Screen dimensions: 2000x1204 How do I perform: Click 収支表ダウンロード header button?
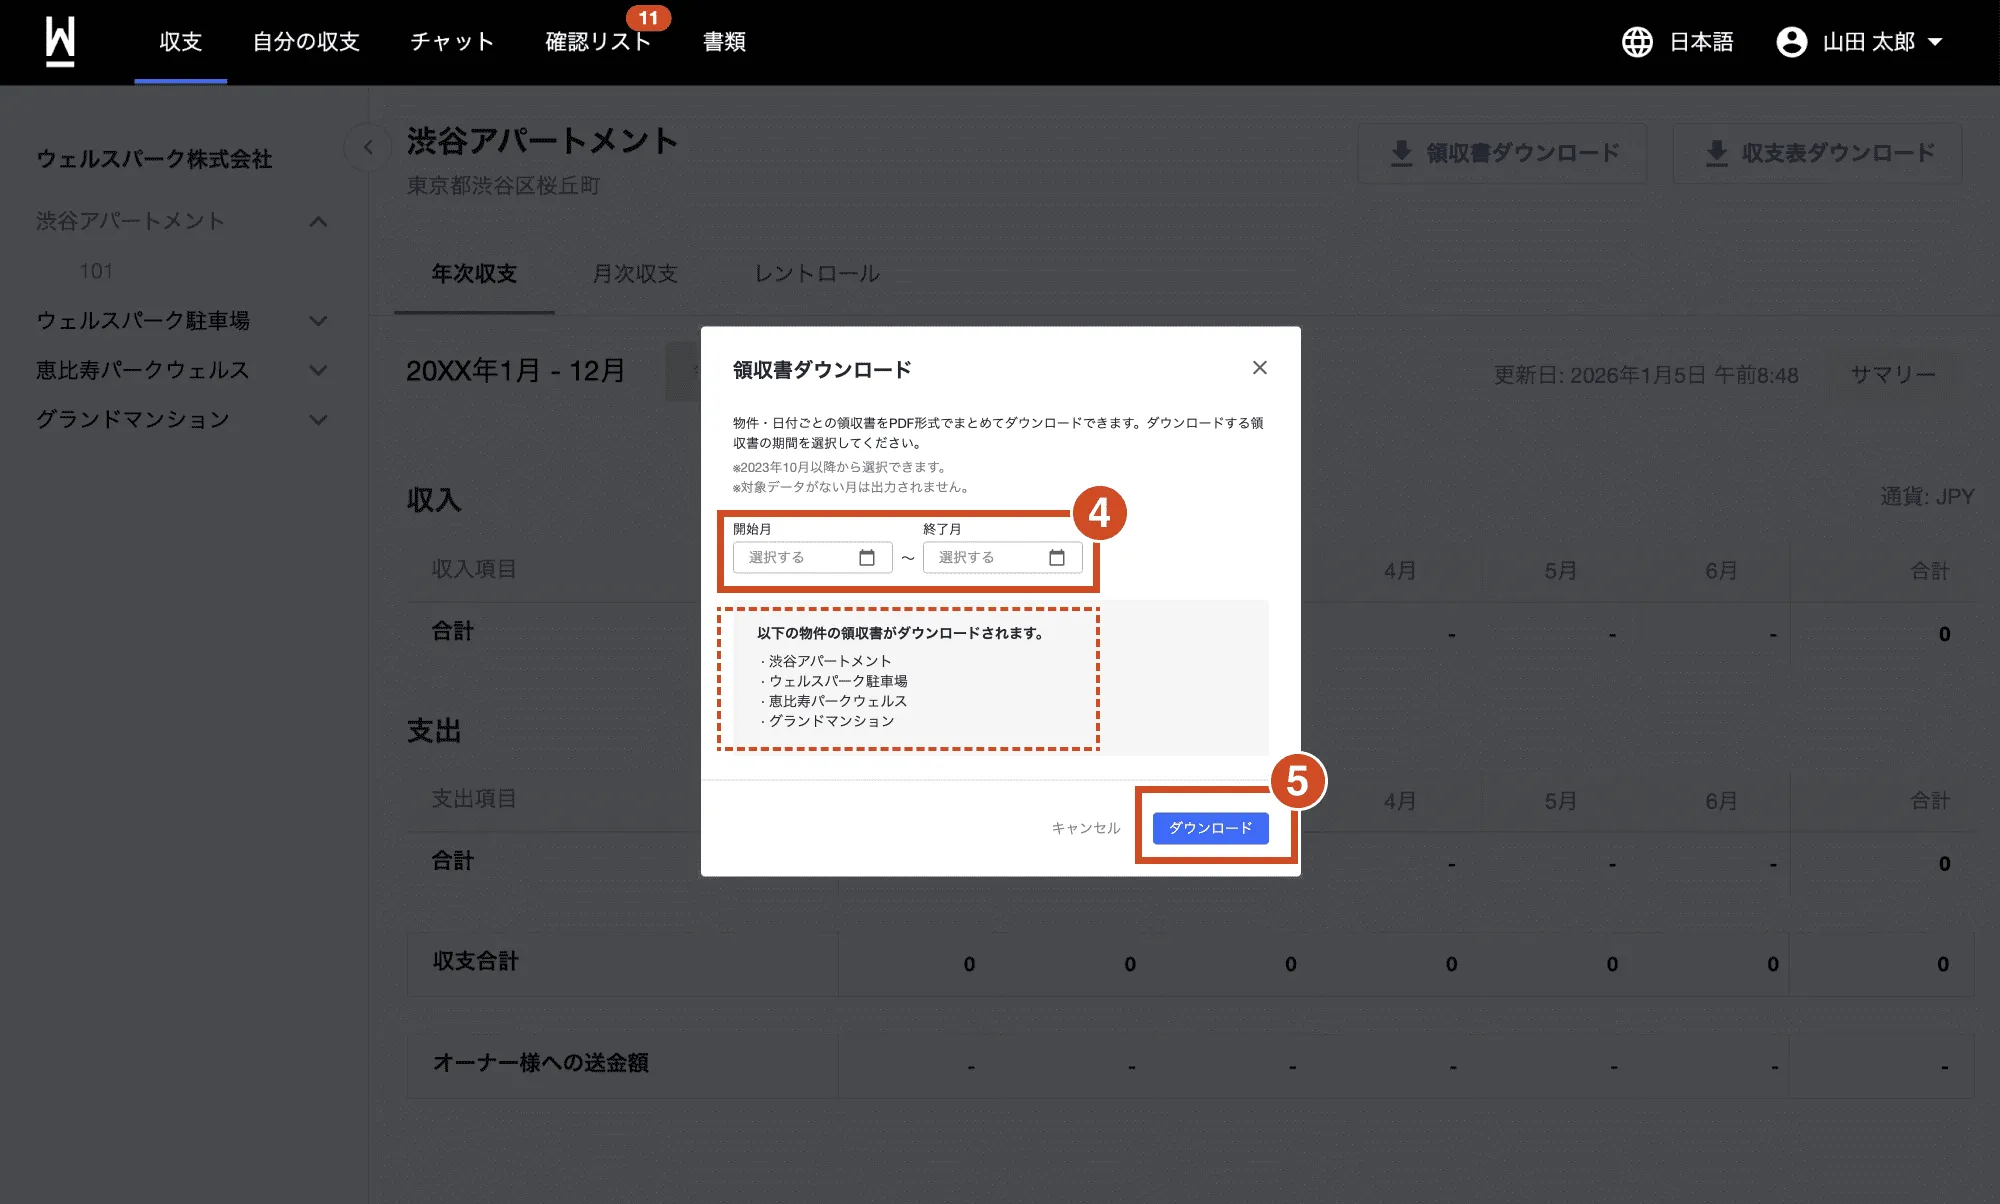click(1818, 153)
